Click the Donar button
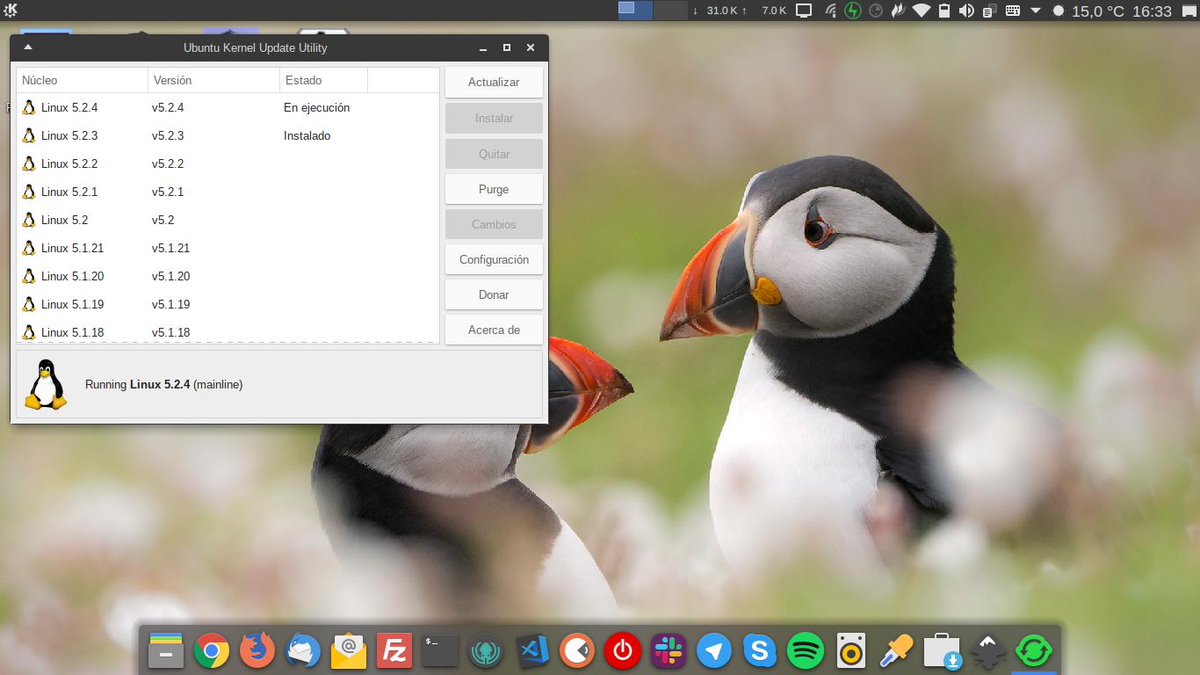This screenshot has width=1200, height=675. pos(494,295)
